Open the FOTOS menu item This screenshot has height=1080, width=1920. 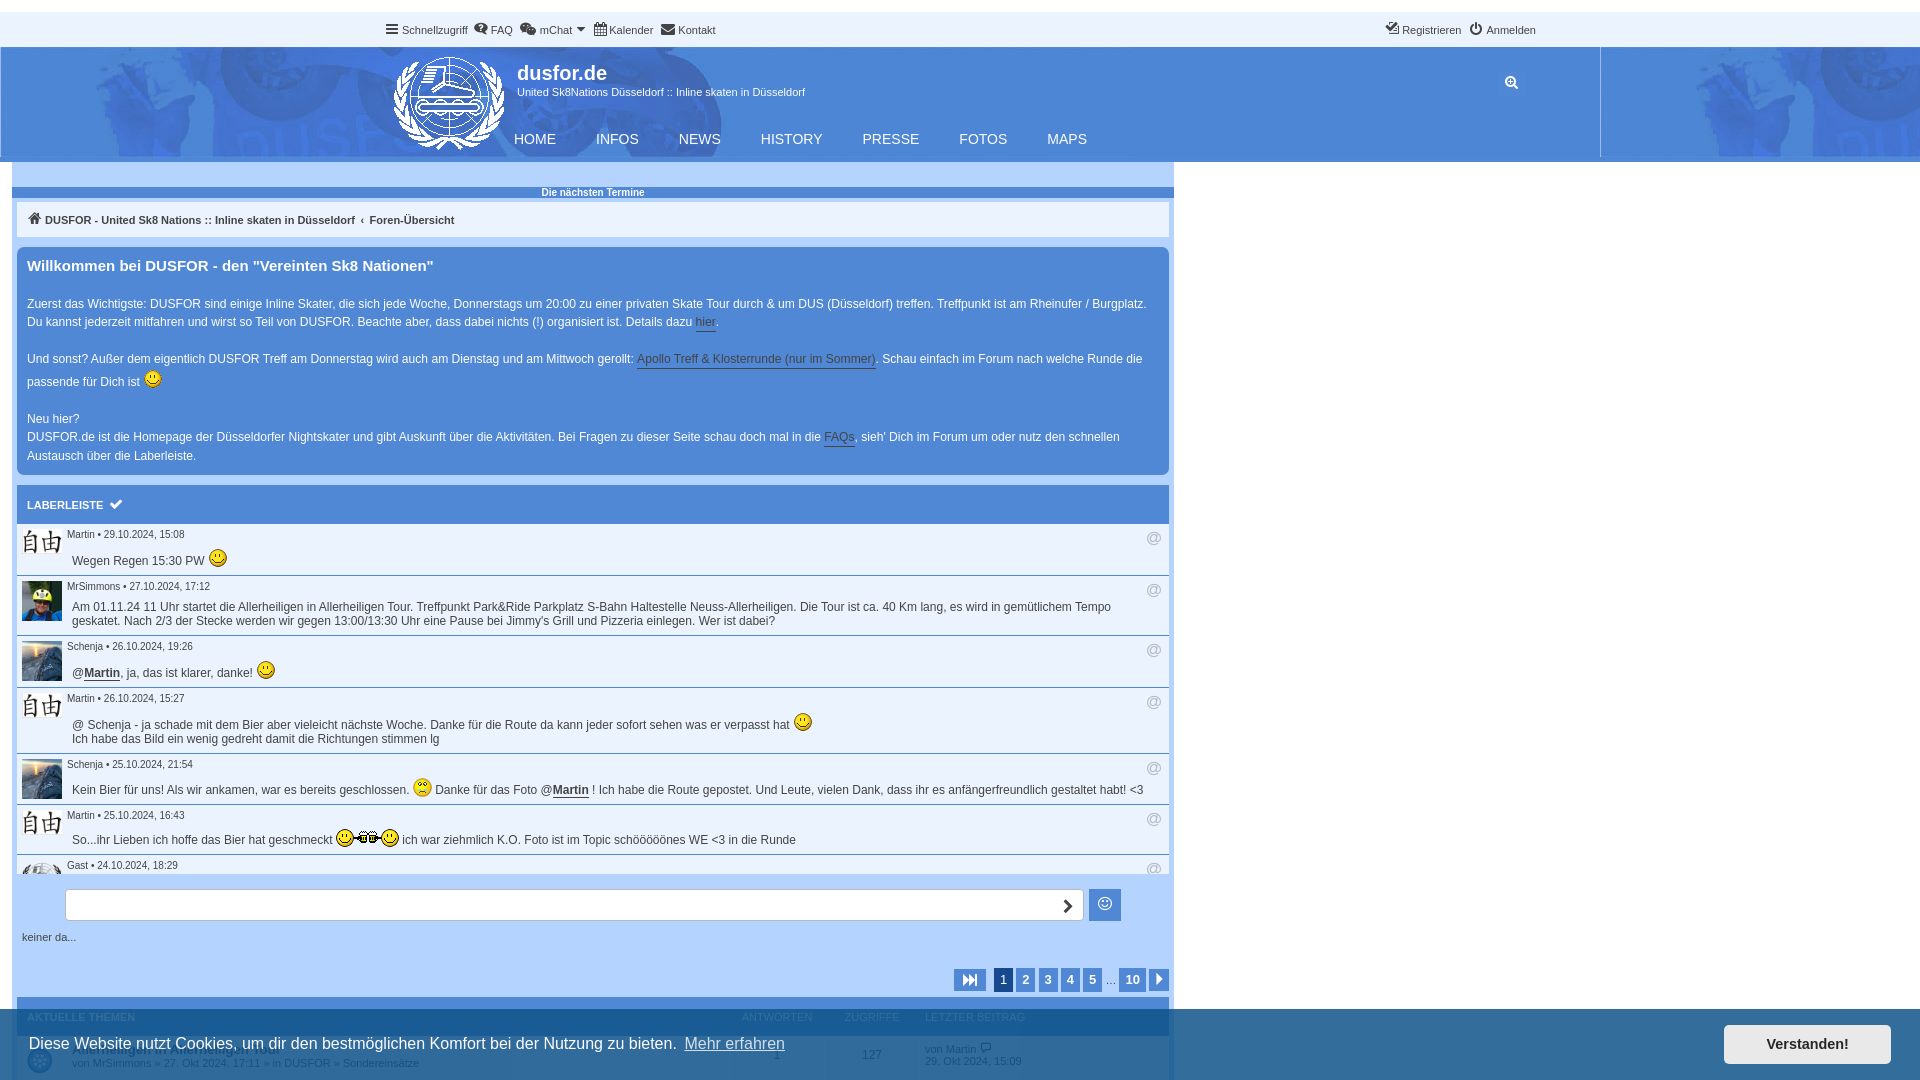point(983,139)
